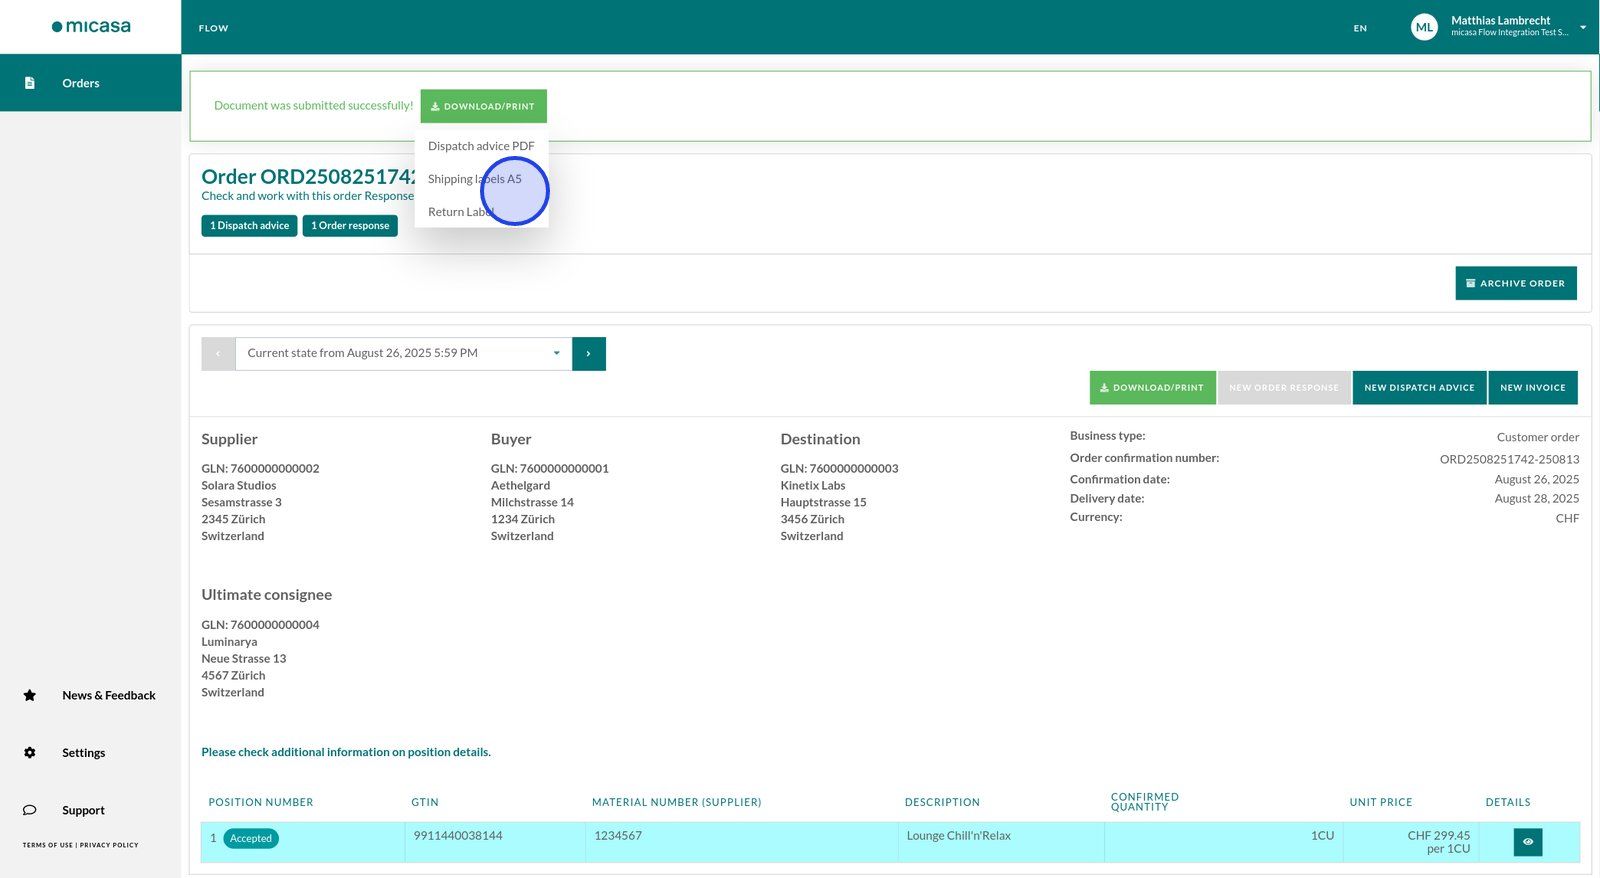Click the GTIN column header
The image size is (1600, 878).
click(x=425, y=802)
